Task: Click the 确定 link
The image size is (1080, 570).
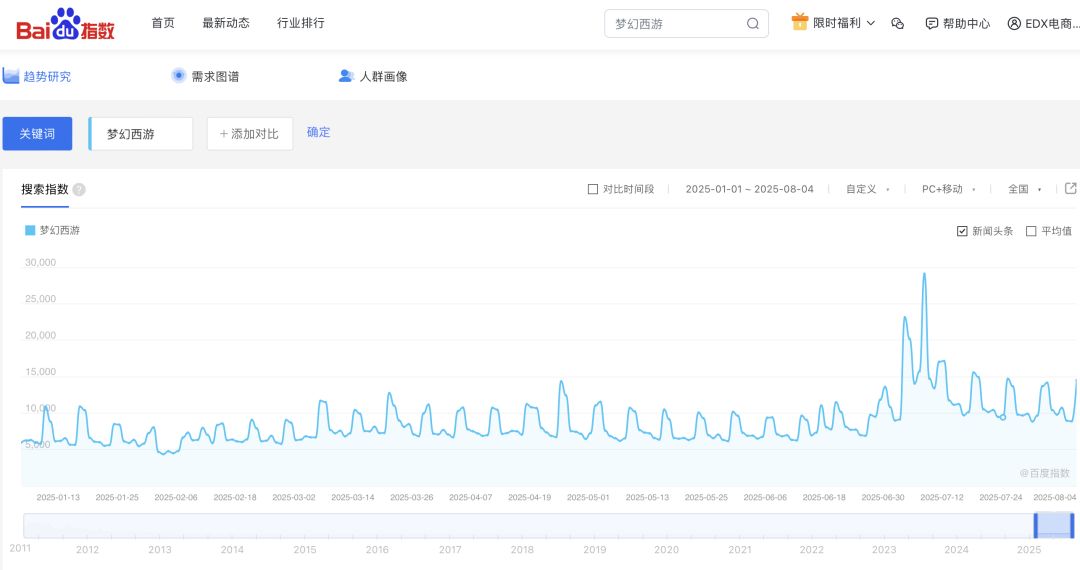Action: (318, 132)
